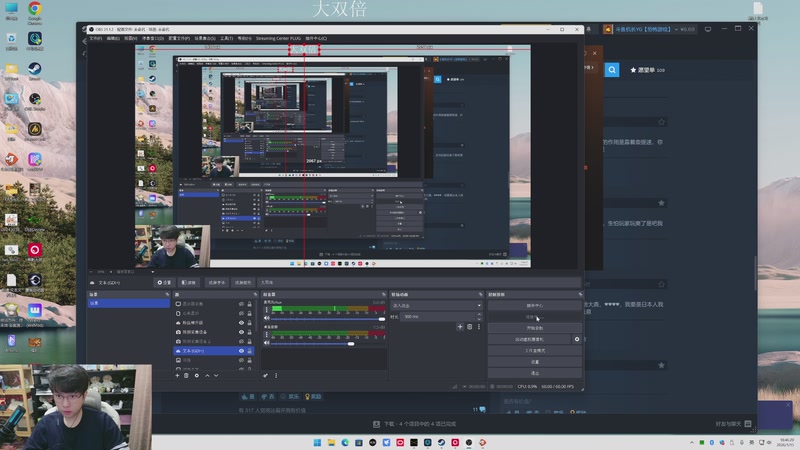This screenshot has height=450, width=800.
Task: Mute the 桌面音频 speaker icon
Action: tap(266, 343)
